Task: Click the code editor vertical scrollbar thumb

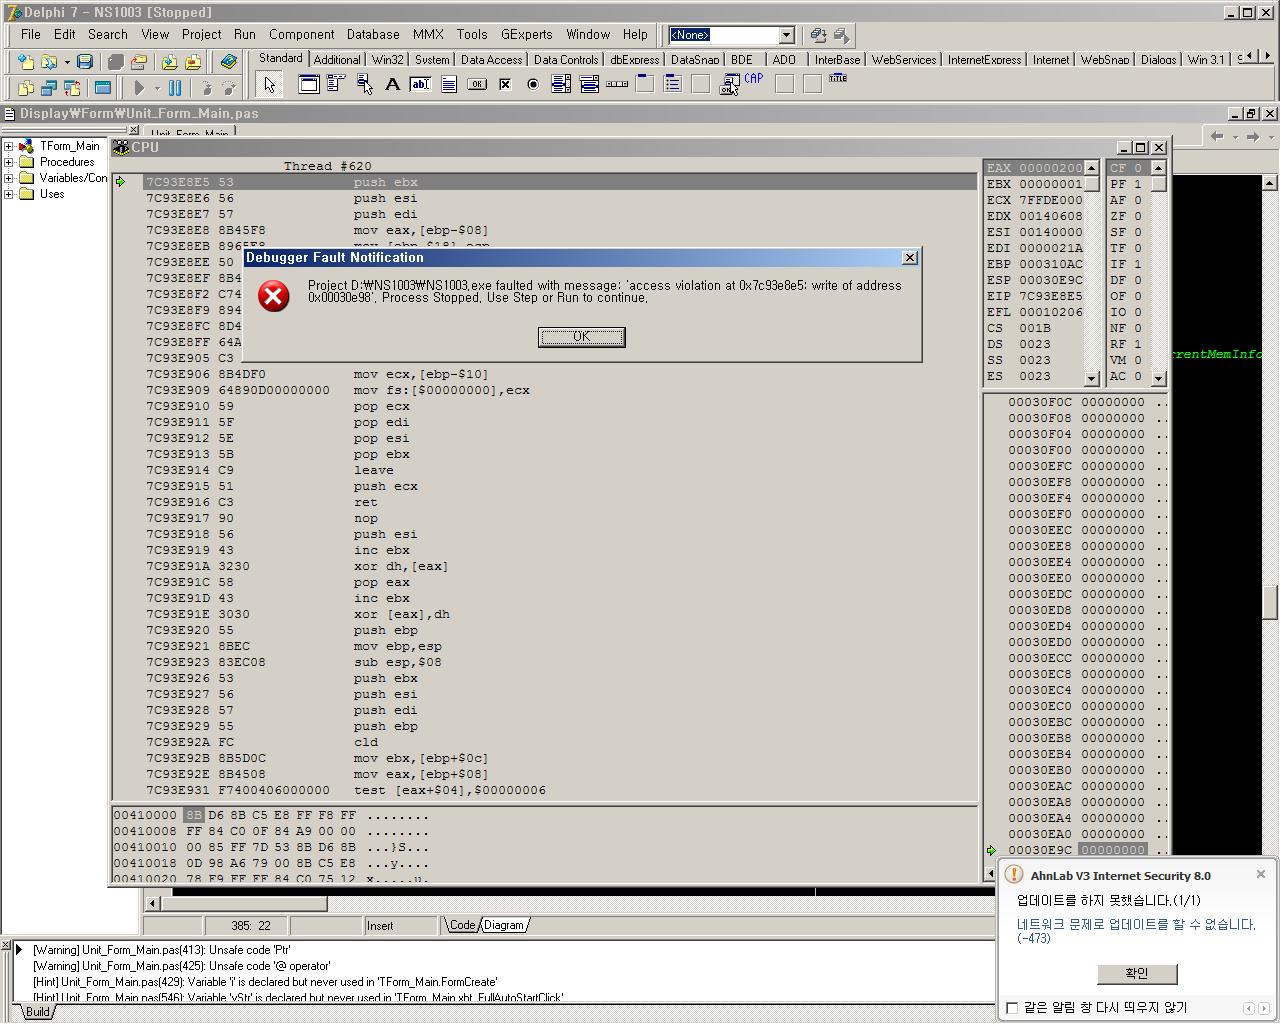Action: [1269, 601]
